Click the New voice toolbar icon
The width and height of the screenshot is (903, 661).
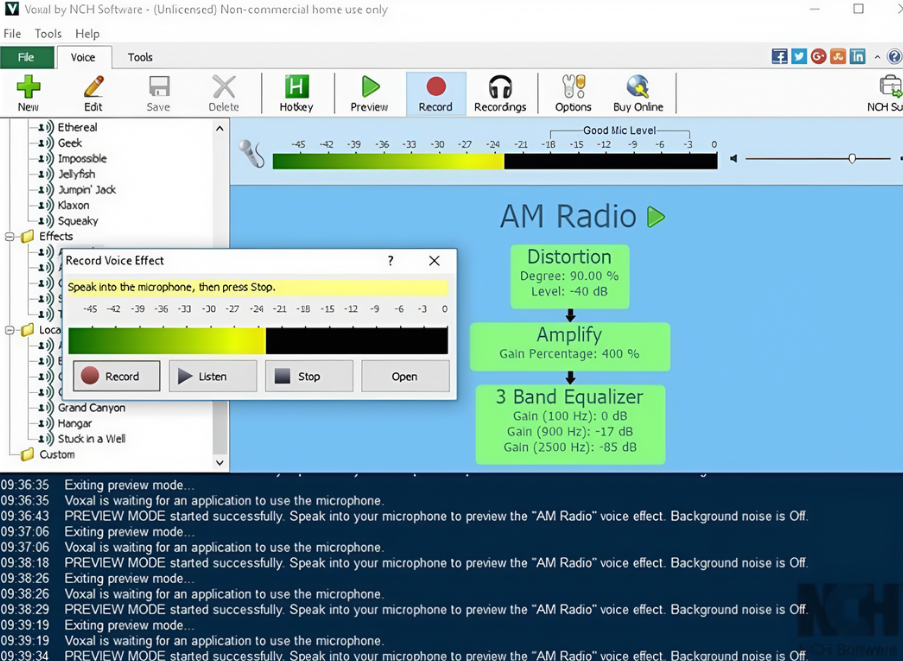pyautogui.click(x=28, y=93)
